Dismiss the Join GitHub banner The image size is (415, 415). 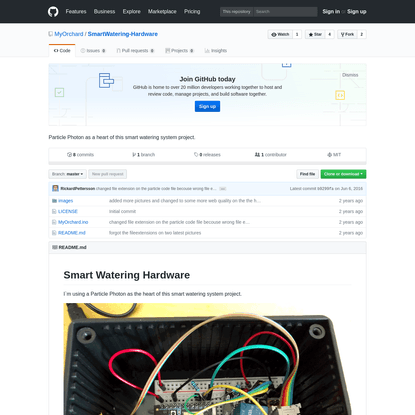[350, 75]
